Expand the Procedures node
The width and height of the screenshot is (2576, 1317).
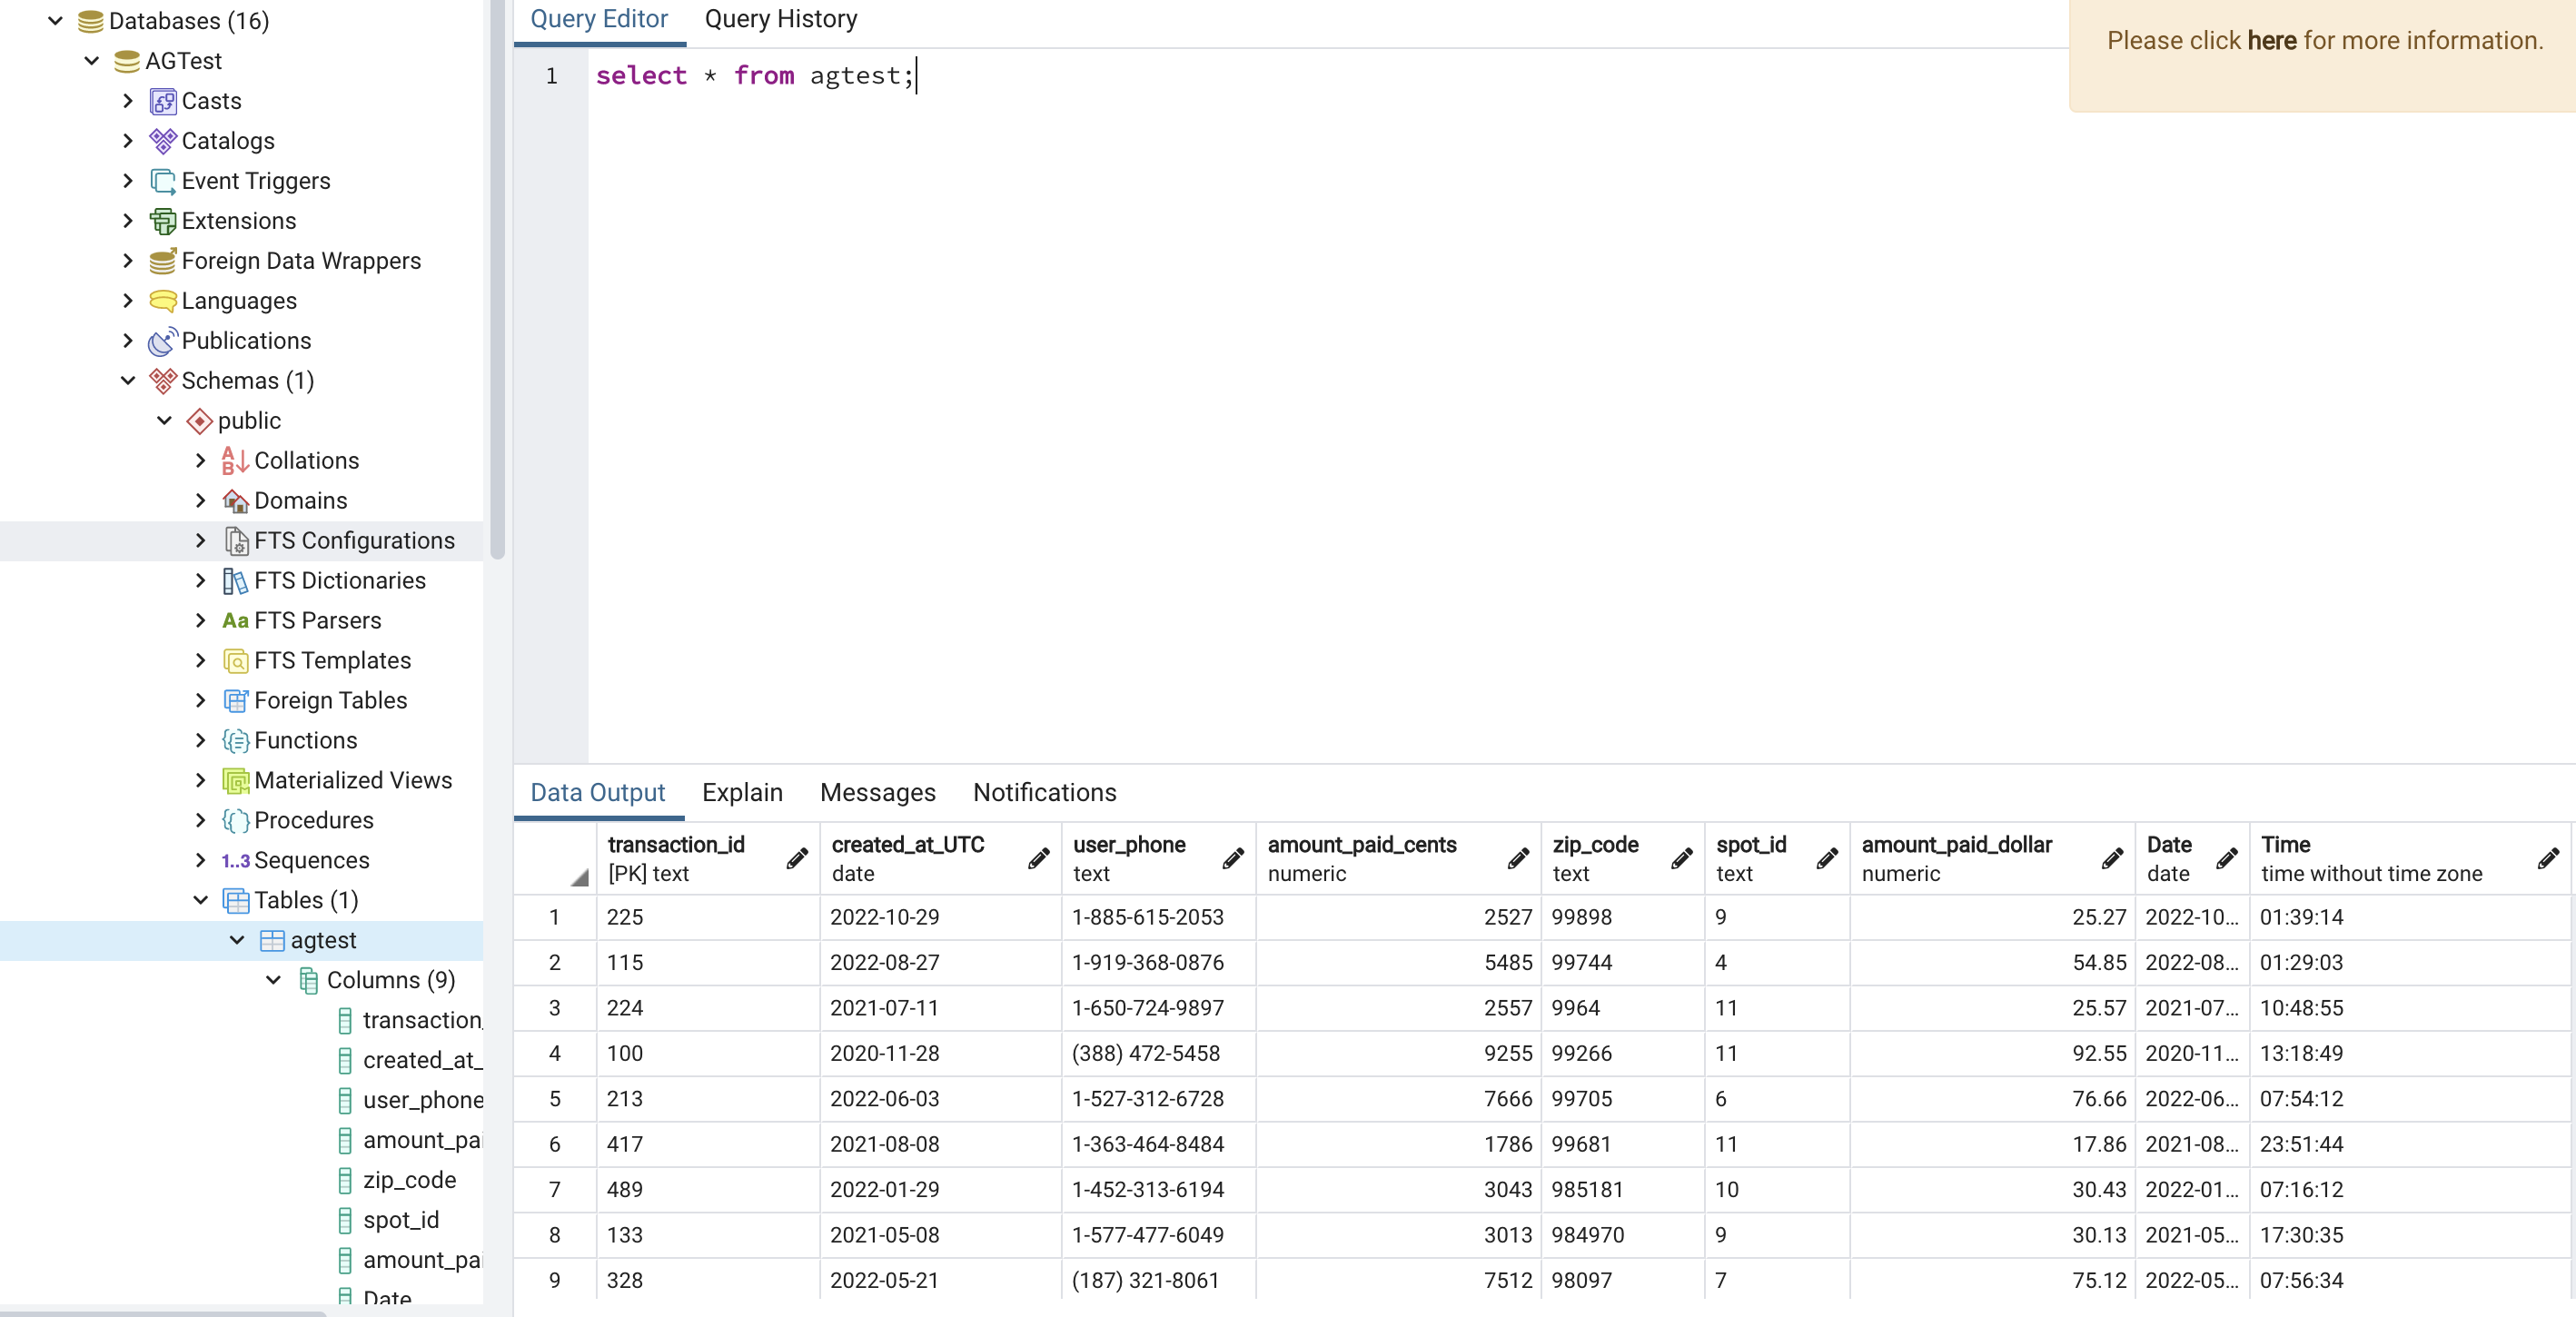coord(201,821)
